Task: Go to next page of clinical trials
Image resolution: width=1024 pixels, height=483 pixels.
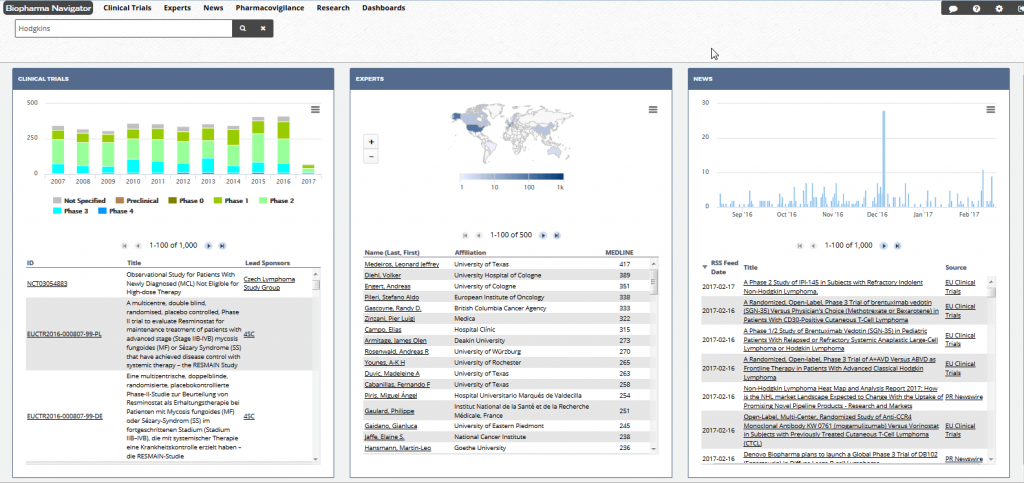Action: pos(209,245)
